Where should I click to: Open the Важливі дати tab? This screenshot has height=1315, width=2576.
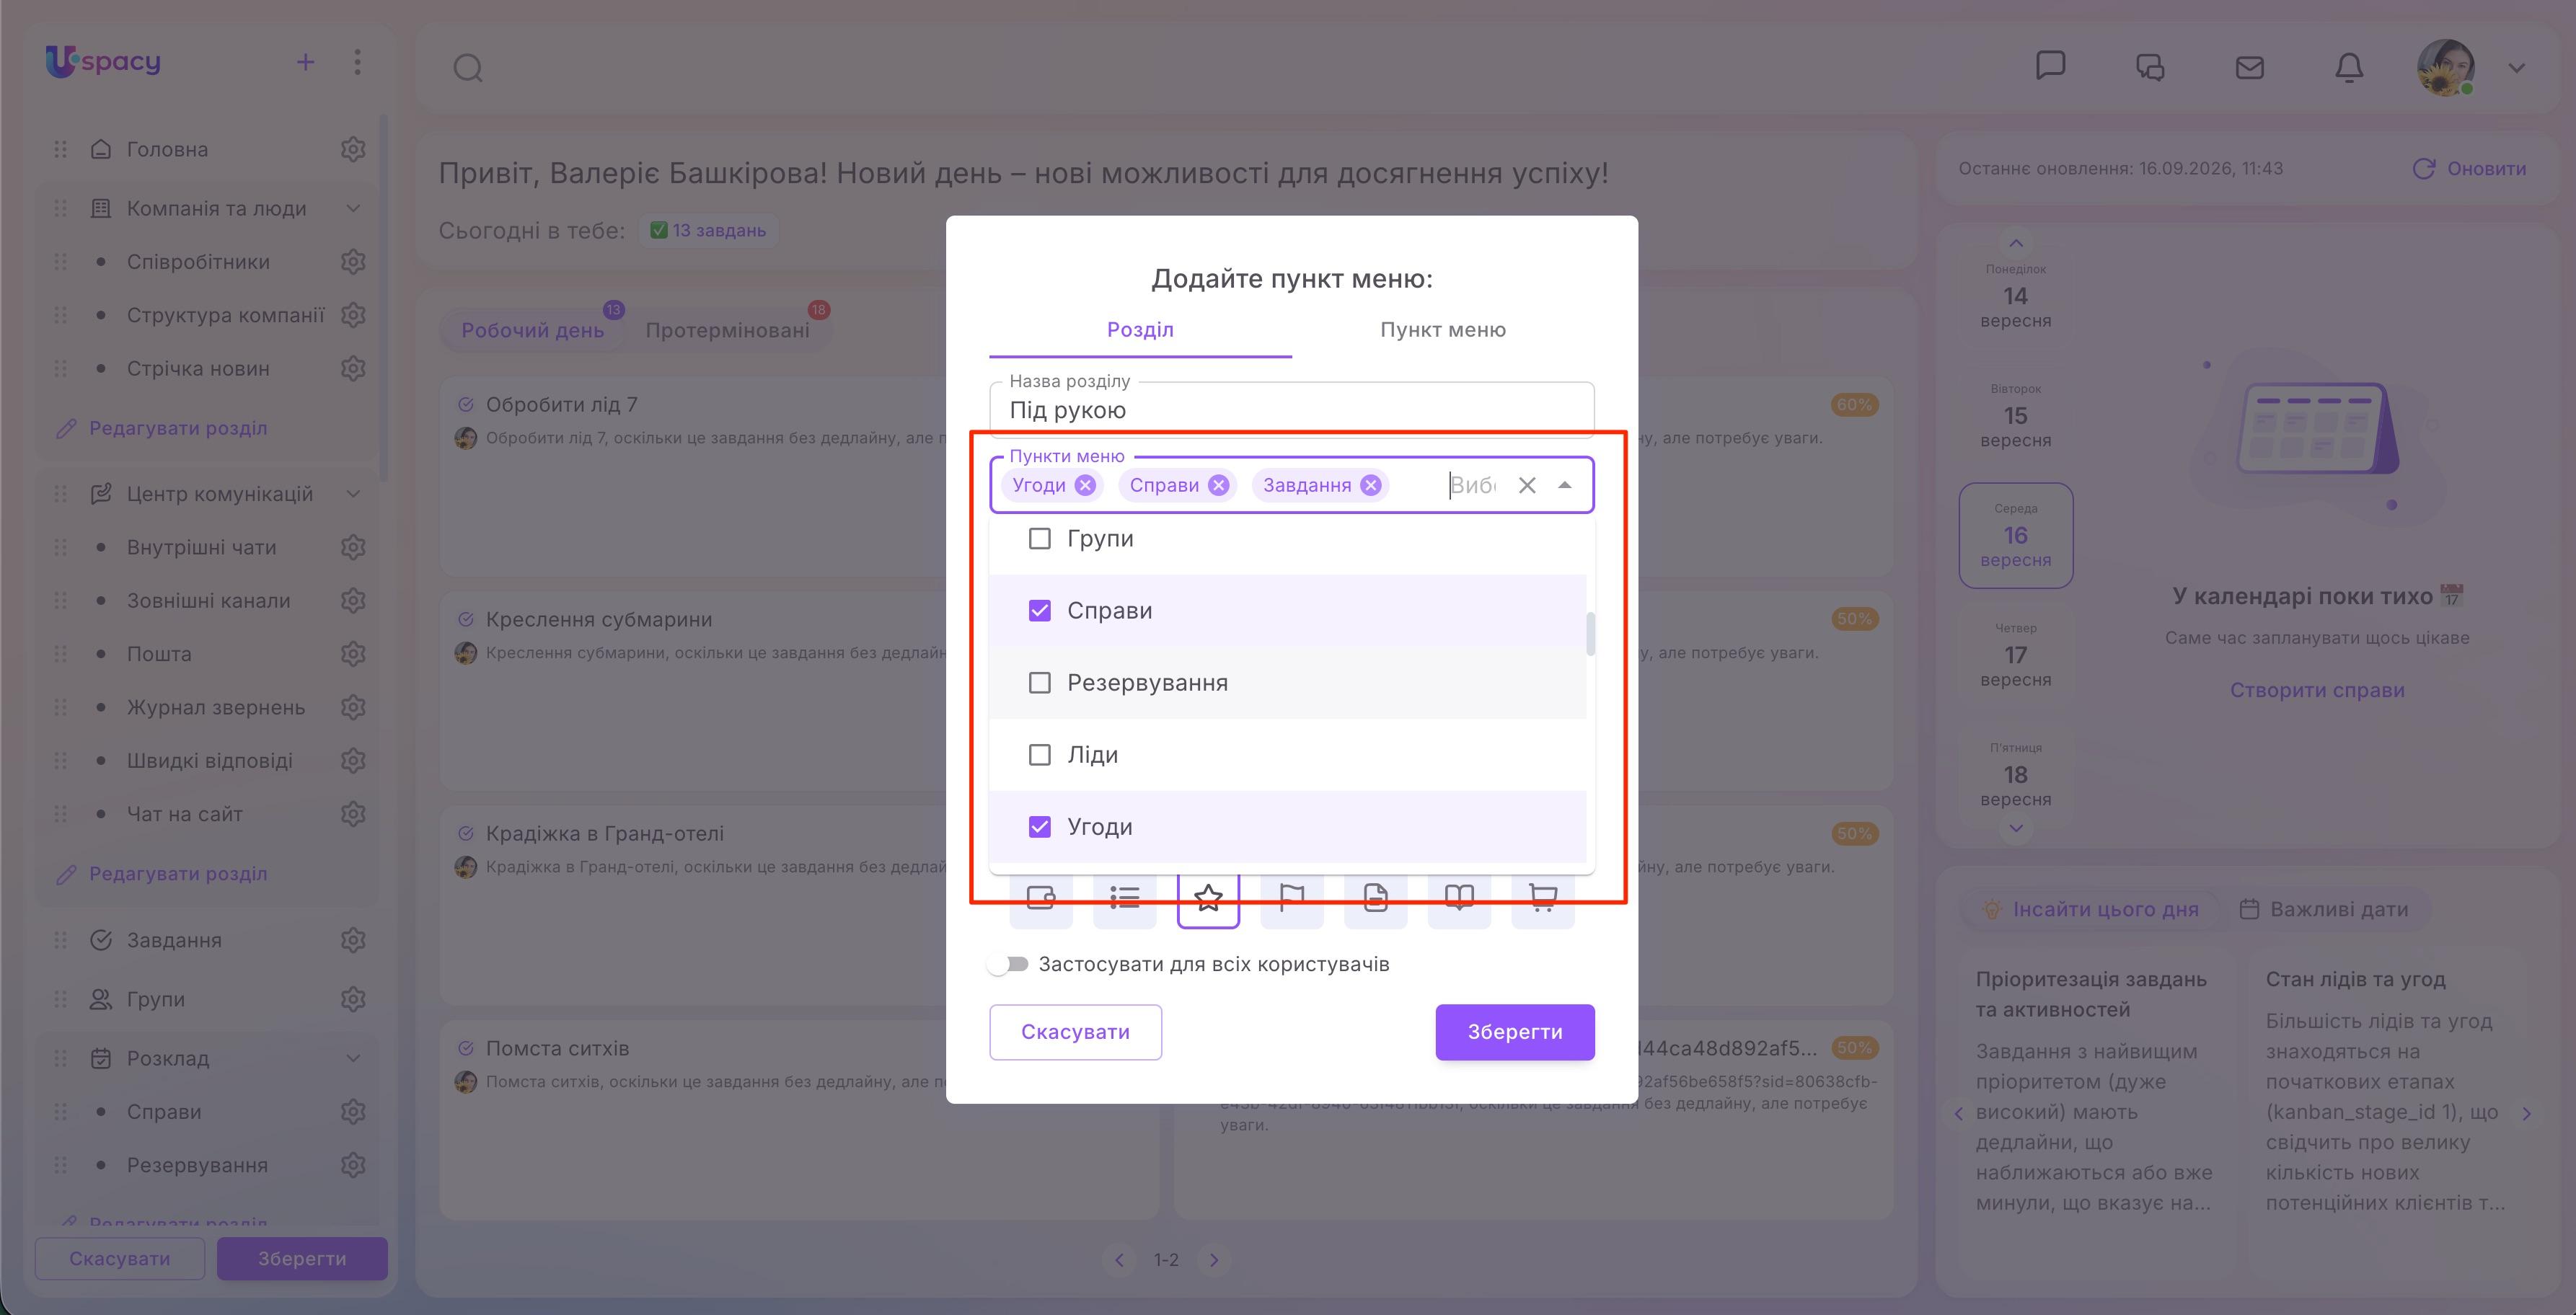click(2324, 909)
